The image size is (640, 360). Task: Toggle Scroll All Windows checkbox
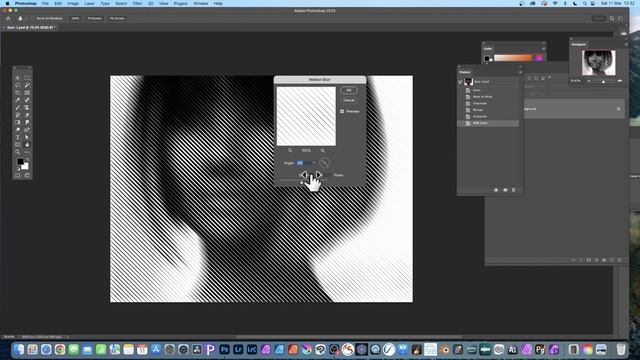34,18
